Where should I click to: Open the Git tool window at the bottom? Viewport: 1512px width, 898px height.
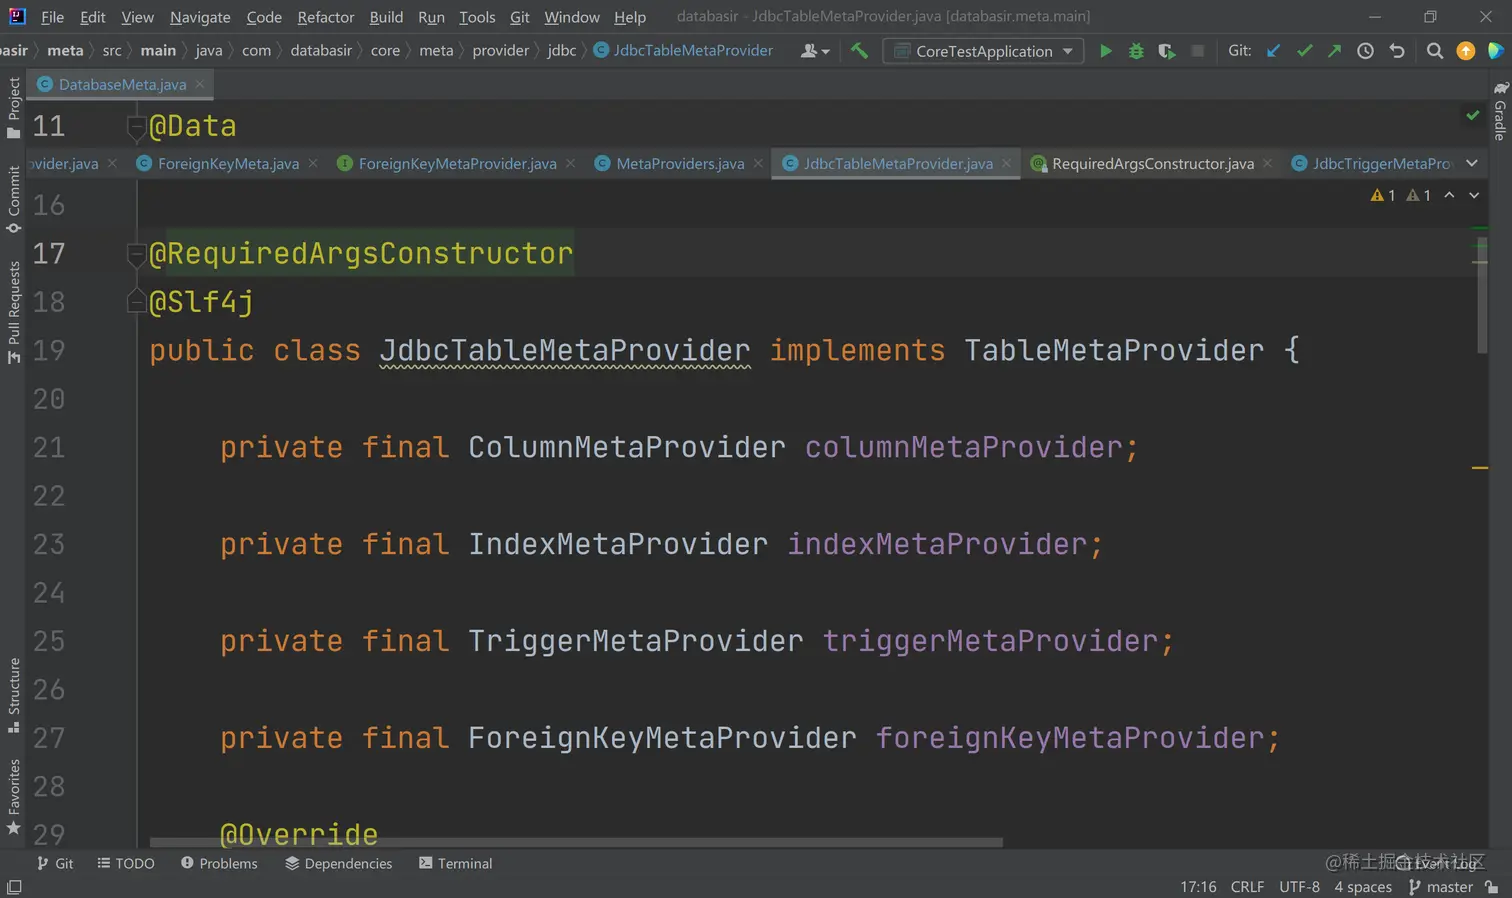55,863
